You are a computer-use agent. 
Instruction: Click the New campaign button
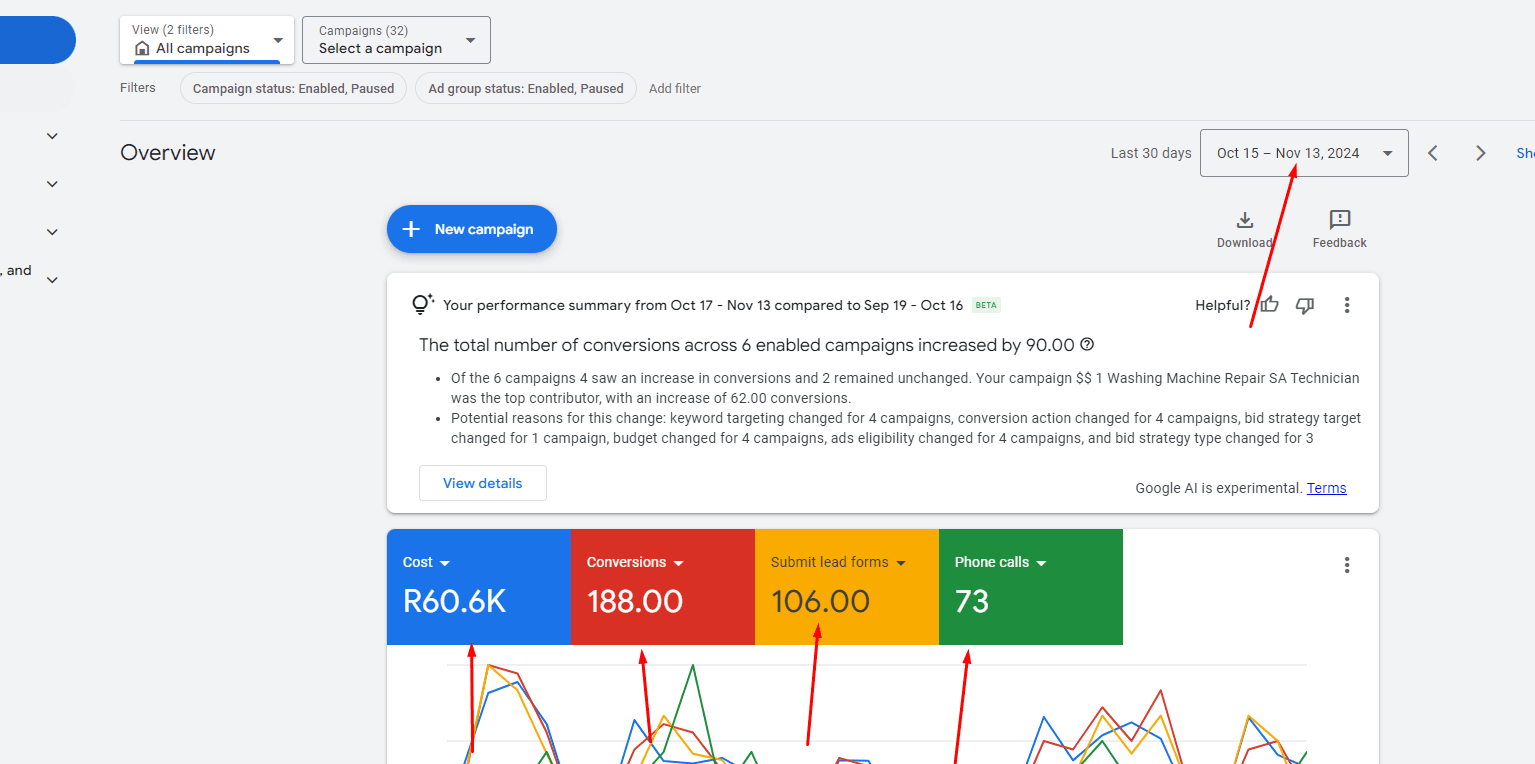[471, 229]
